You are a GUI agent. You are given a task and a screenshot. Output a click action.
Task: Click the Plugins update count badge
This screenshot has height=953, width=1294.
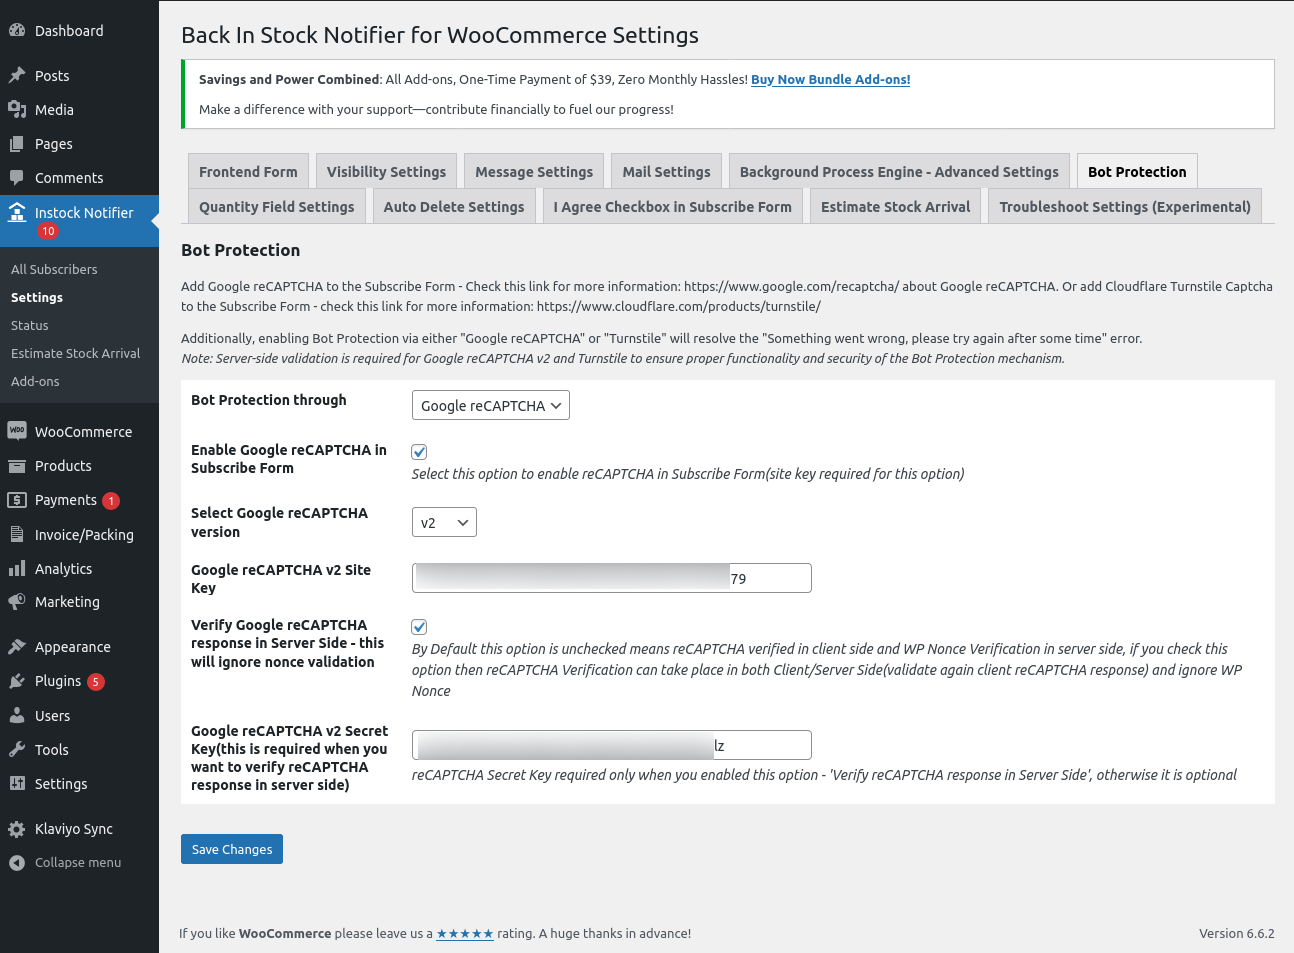96,682
